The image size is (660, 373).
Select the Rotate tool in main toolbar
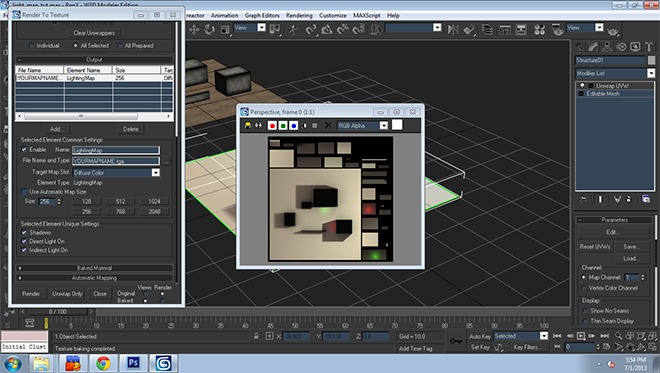click(209, 29)
